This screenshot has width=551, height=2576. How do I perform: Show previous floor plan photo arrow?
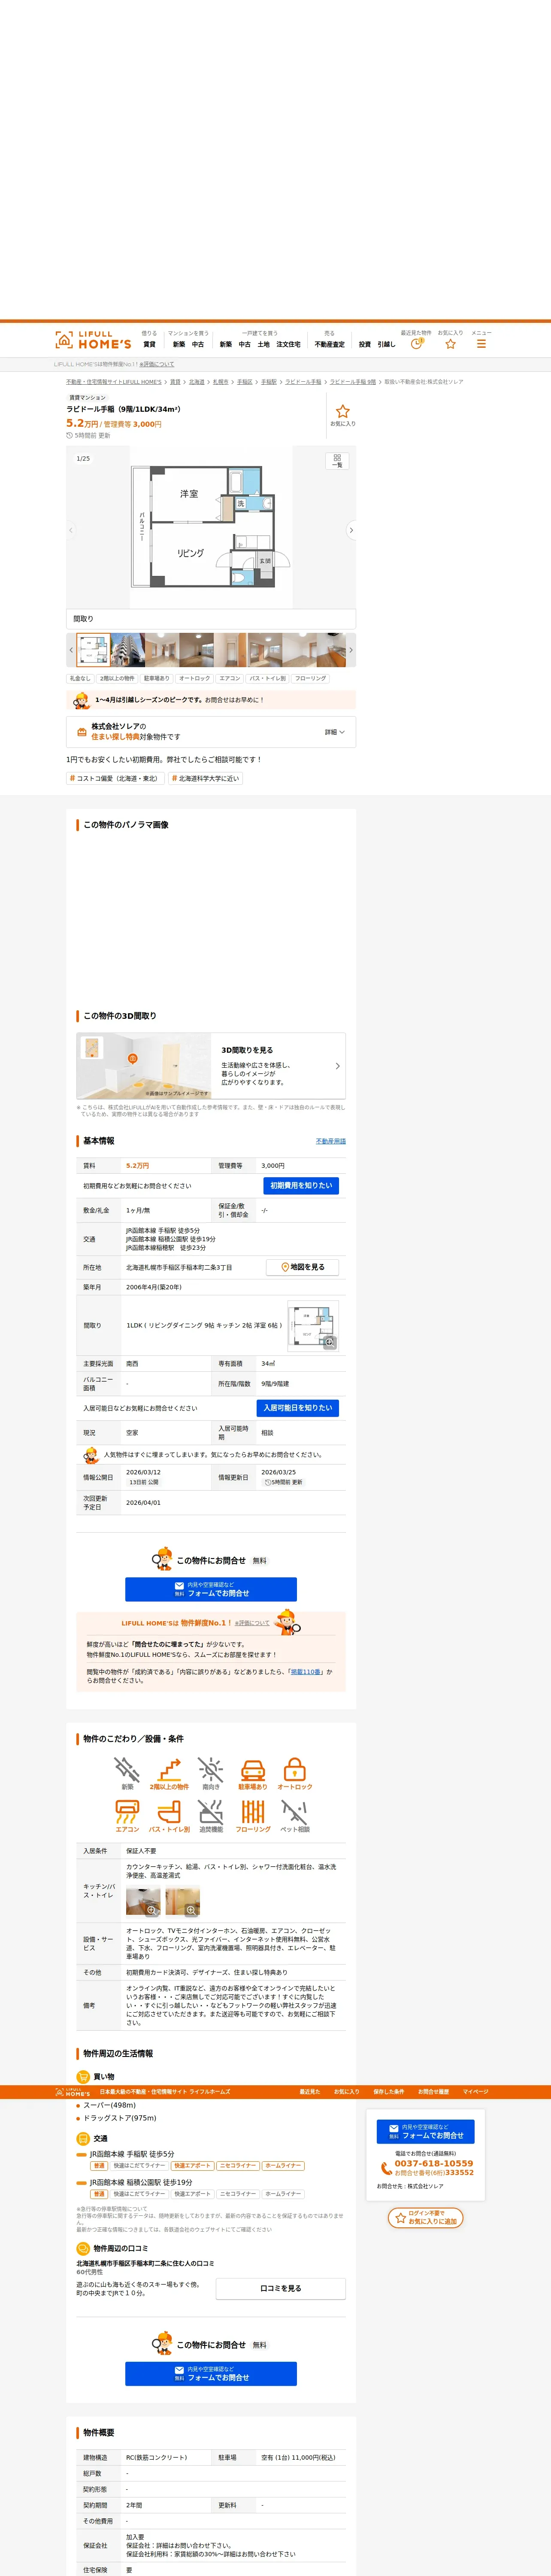point(71,530)
